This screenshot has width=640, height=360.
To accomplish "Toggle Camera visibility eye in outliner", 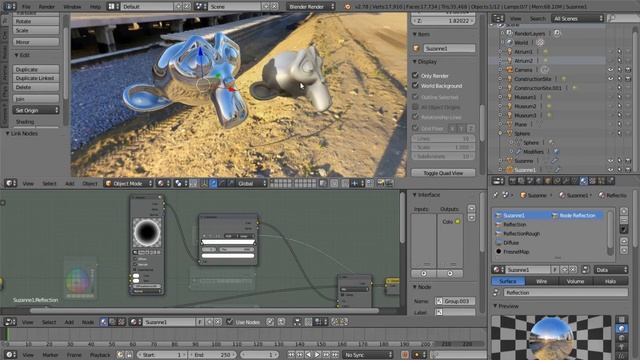I will pyautogui.click(x=611, y=70).
